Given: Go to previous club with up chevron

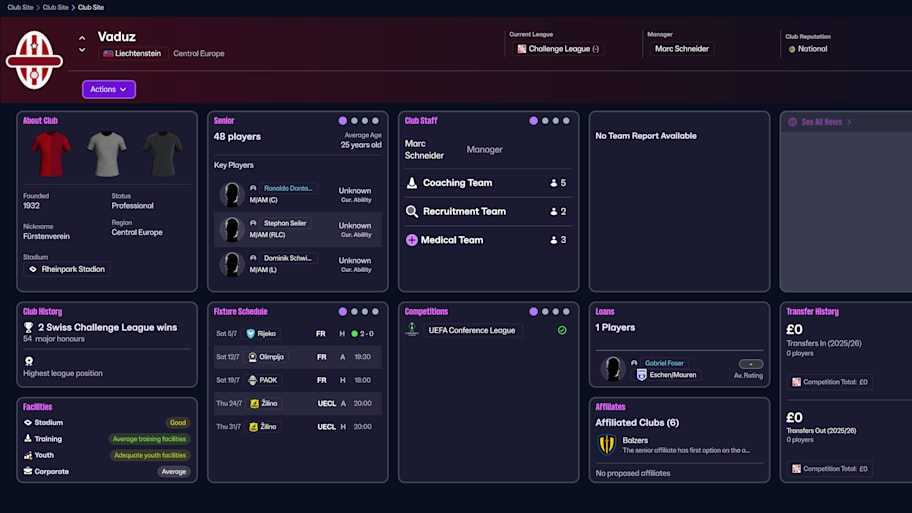Looking at the screenshot, I should coord(82,38).
